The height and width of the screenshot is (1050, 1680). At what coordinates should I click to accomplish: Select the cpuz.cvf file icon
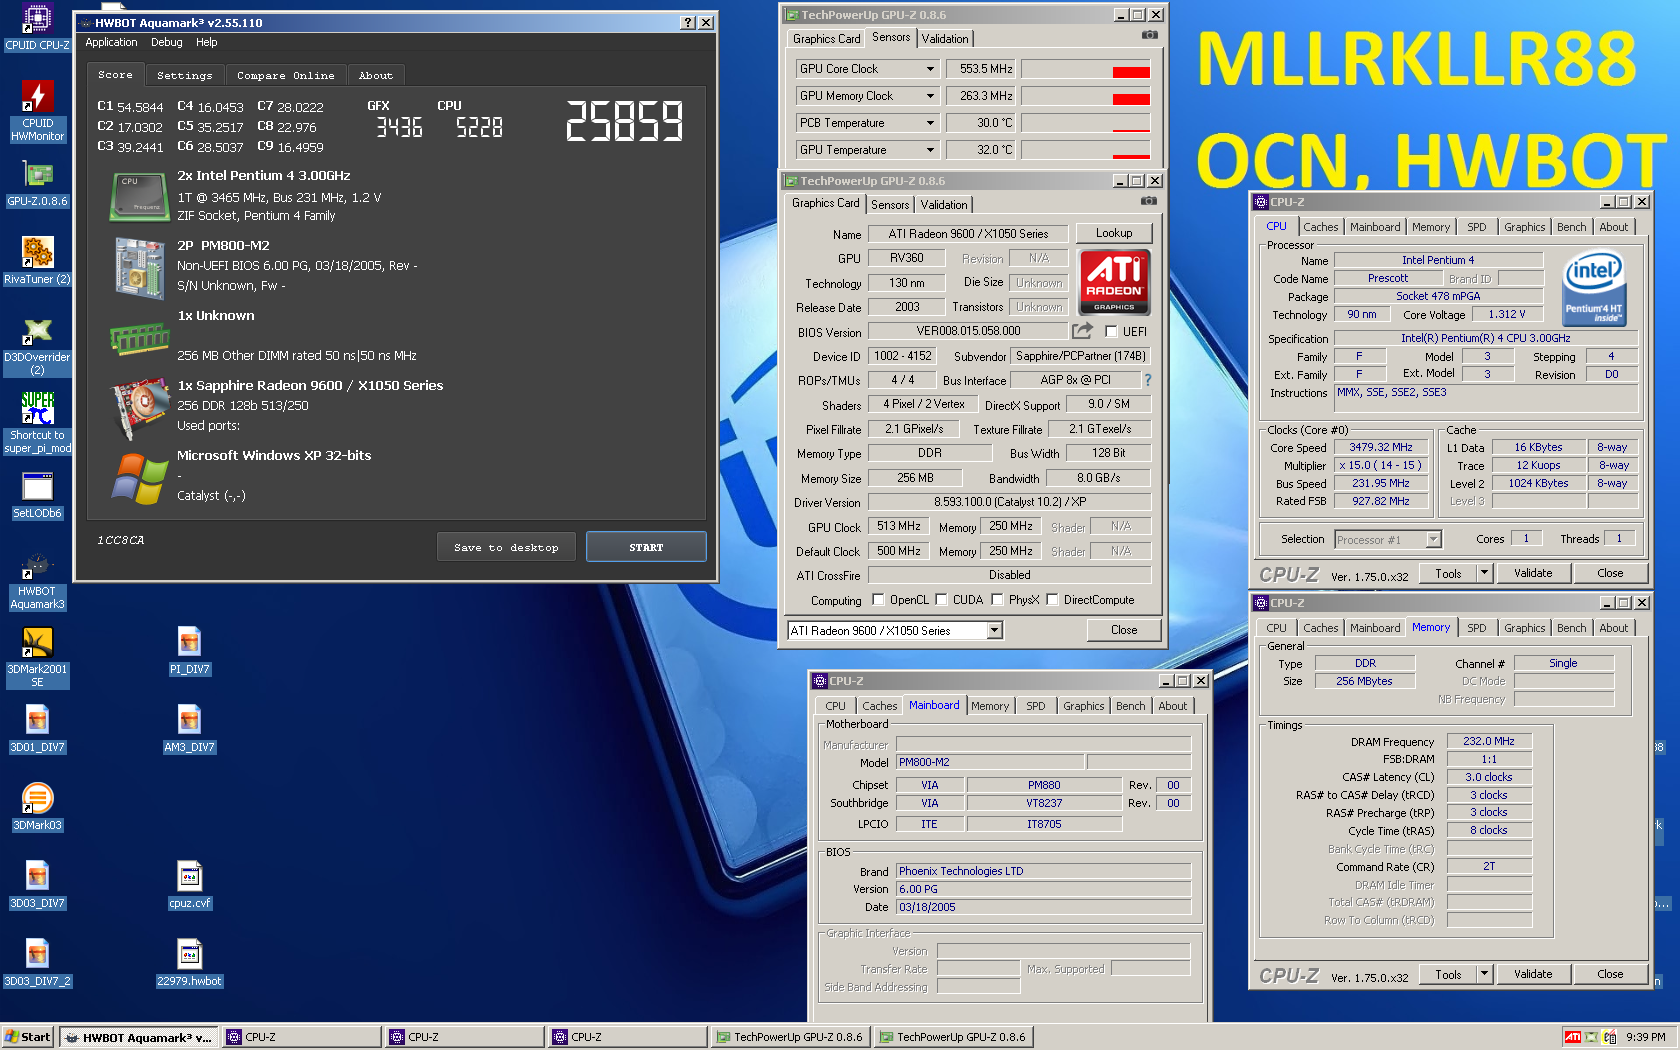pyautogui.click(x=189, y=885)
